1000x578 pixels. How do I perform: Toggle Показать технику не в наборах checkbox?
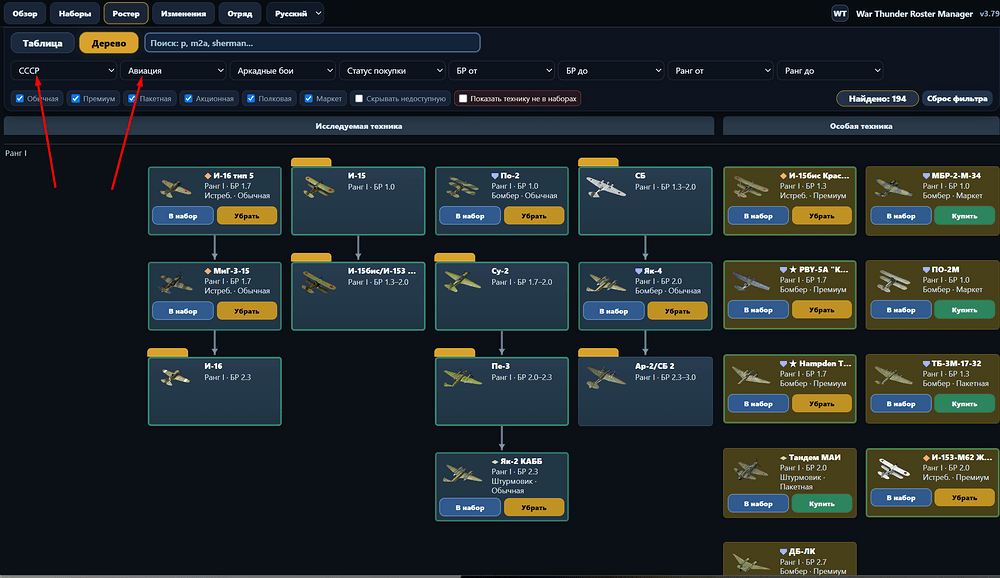pyautogui.click(x=463, y=98)
